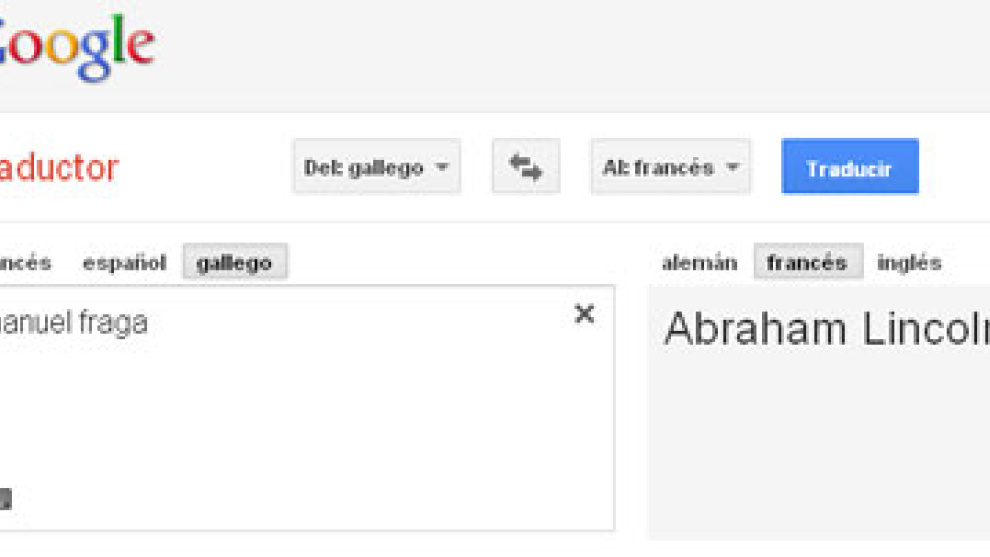Click the red Traductor title link
Screen dimensions: 990x557
tap(58, 168)
